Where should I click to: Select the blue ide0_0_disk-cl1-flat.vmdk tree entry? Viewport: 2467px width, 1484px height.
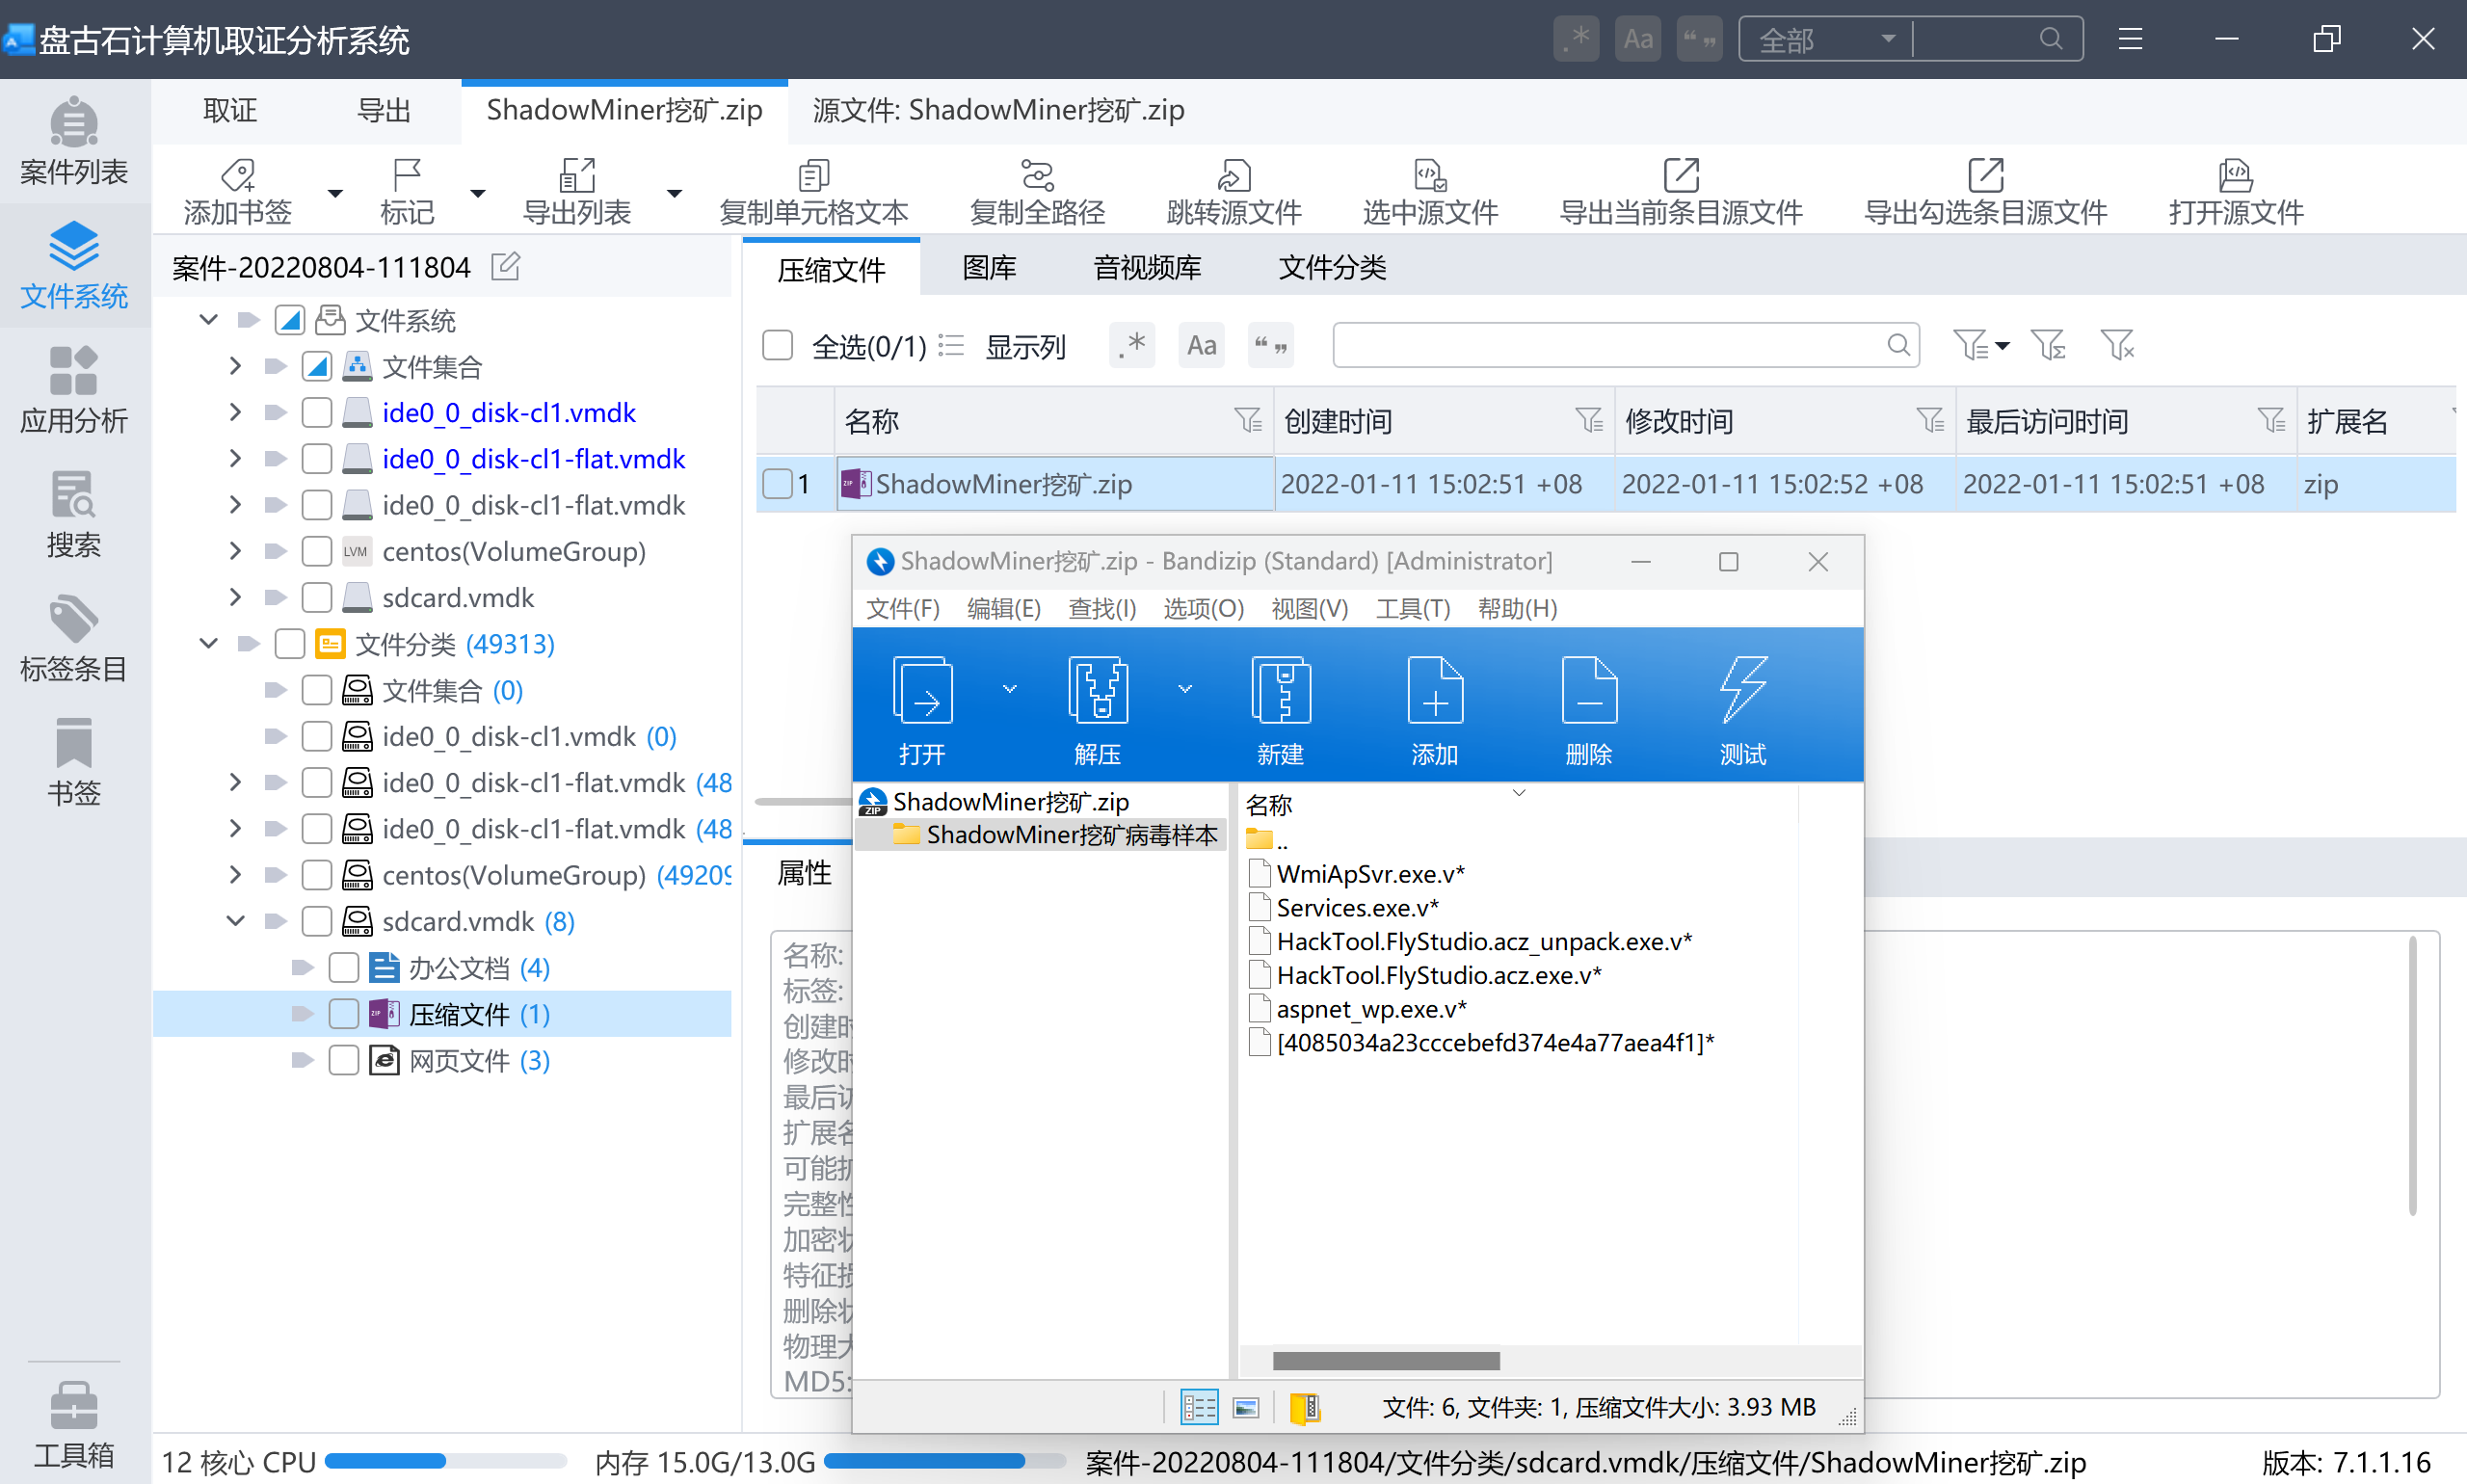[533, 459]
